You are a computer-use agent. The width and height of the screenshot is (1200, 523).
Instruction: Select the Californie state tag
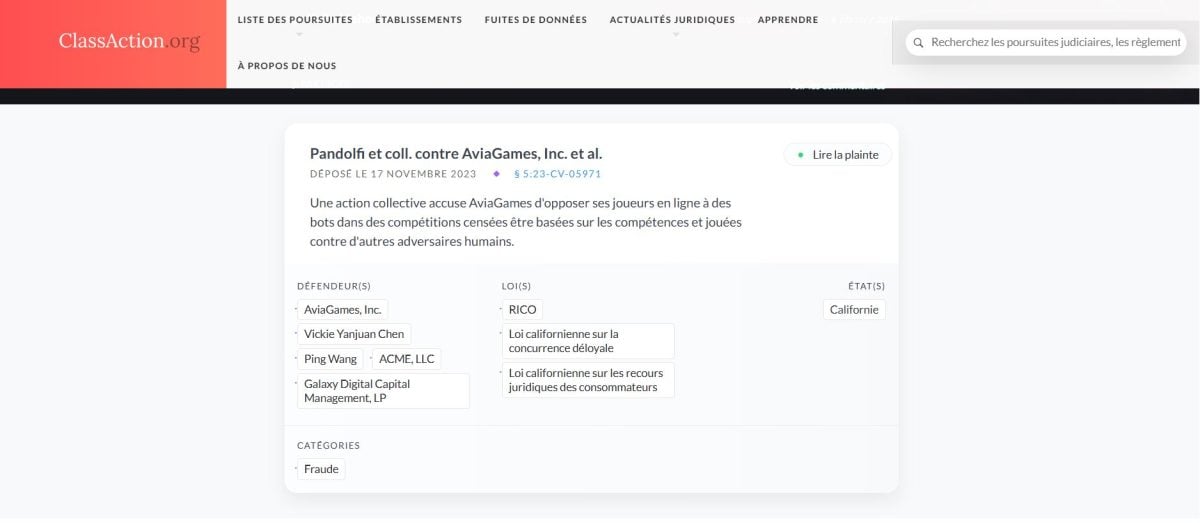pyautogui.click(x=854, y=310)
